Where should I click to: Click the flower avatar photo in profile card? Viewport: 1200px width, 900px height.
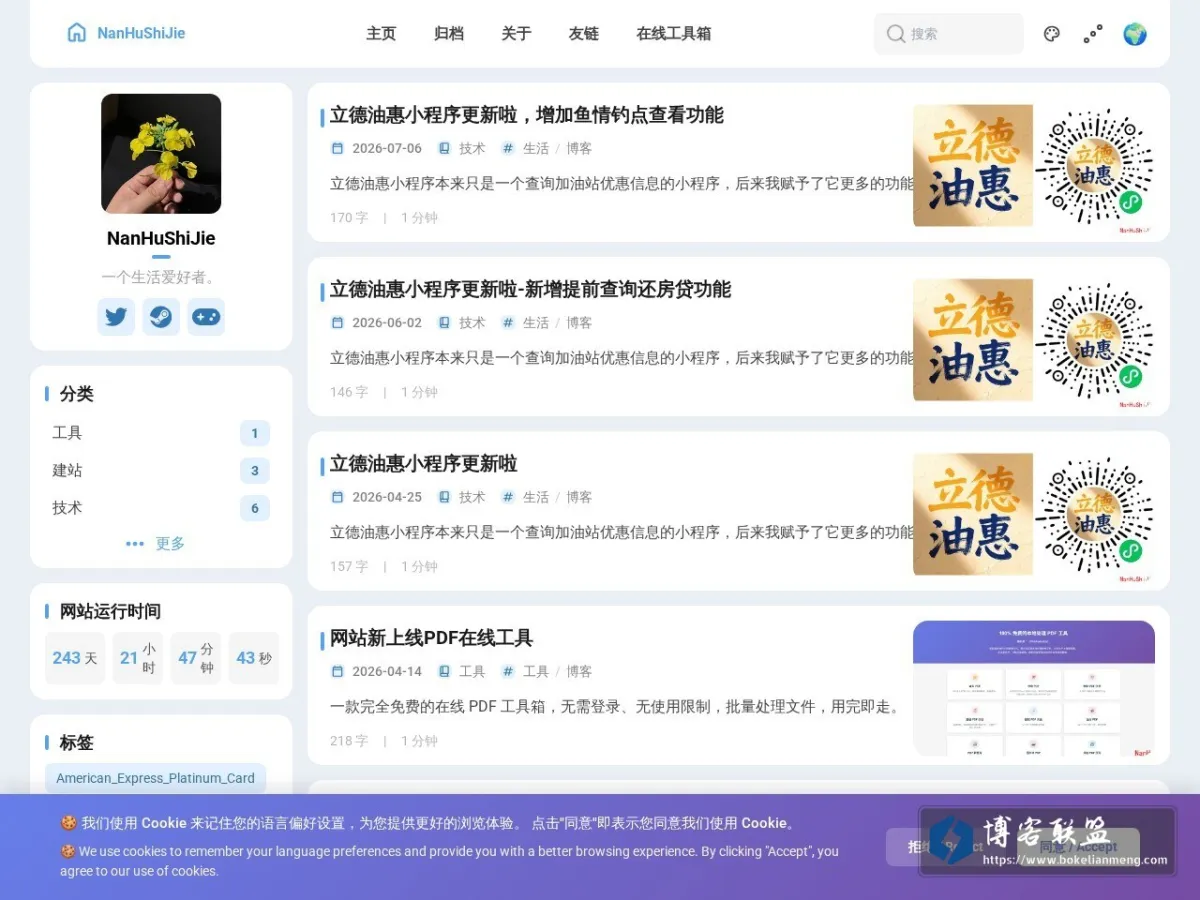click(161, 154)
